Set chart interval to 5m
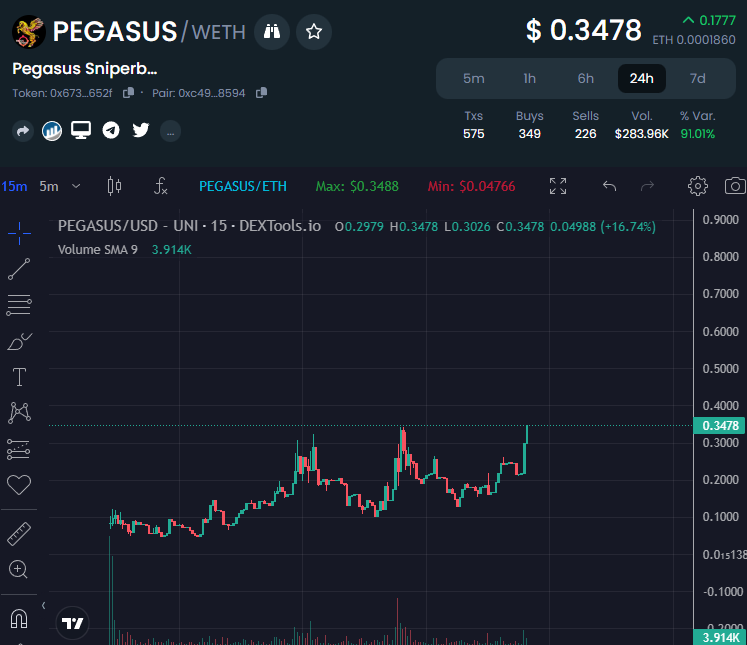 [49, 186]
